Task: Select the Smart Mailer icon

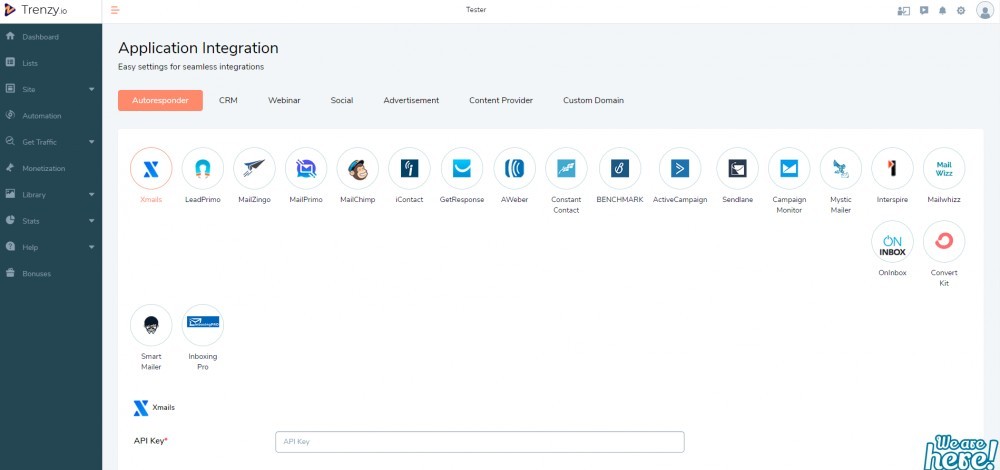Action: click(151, 325)
